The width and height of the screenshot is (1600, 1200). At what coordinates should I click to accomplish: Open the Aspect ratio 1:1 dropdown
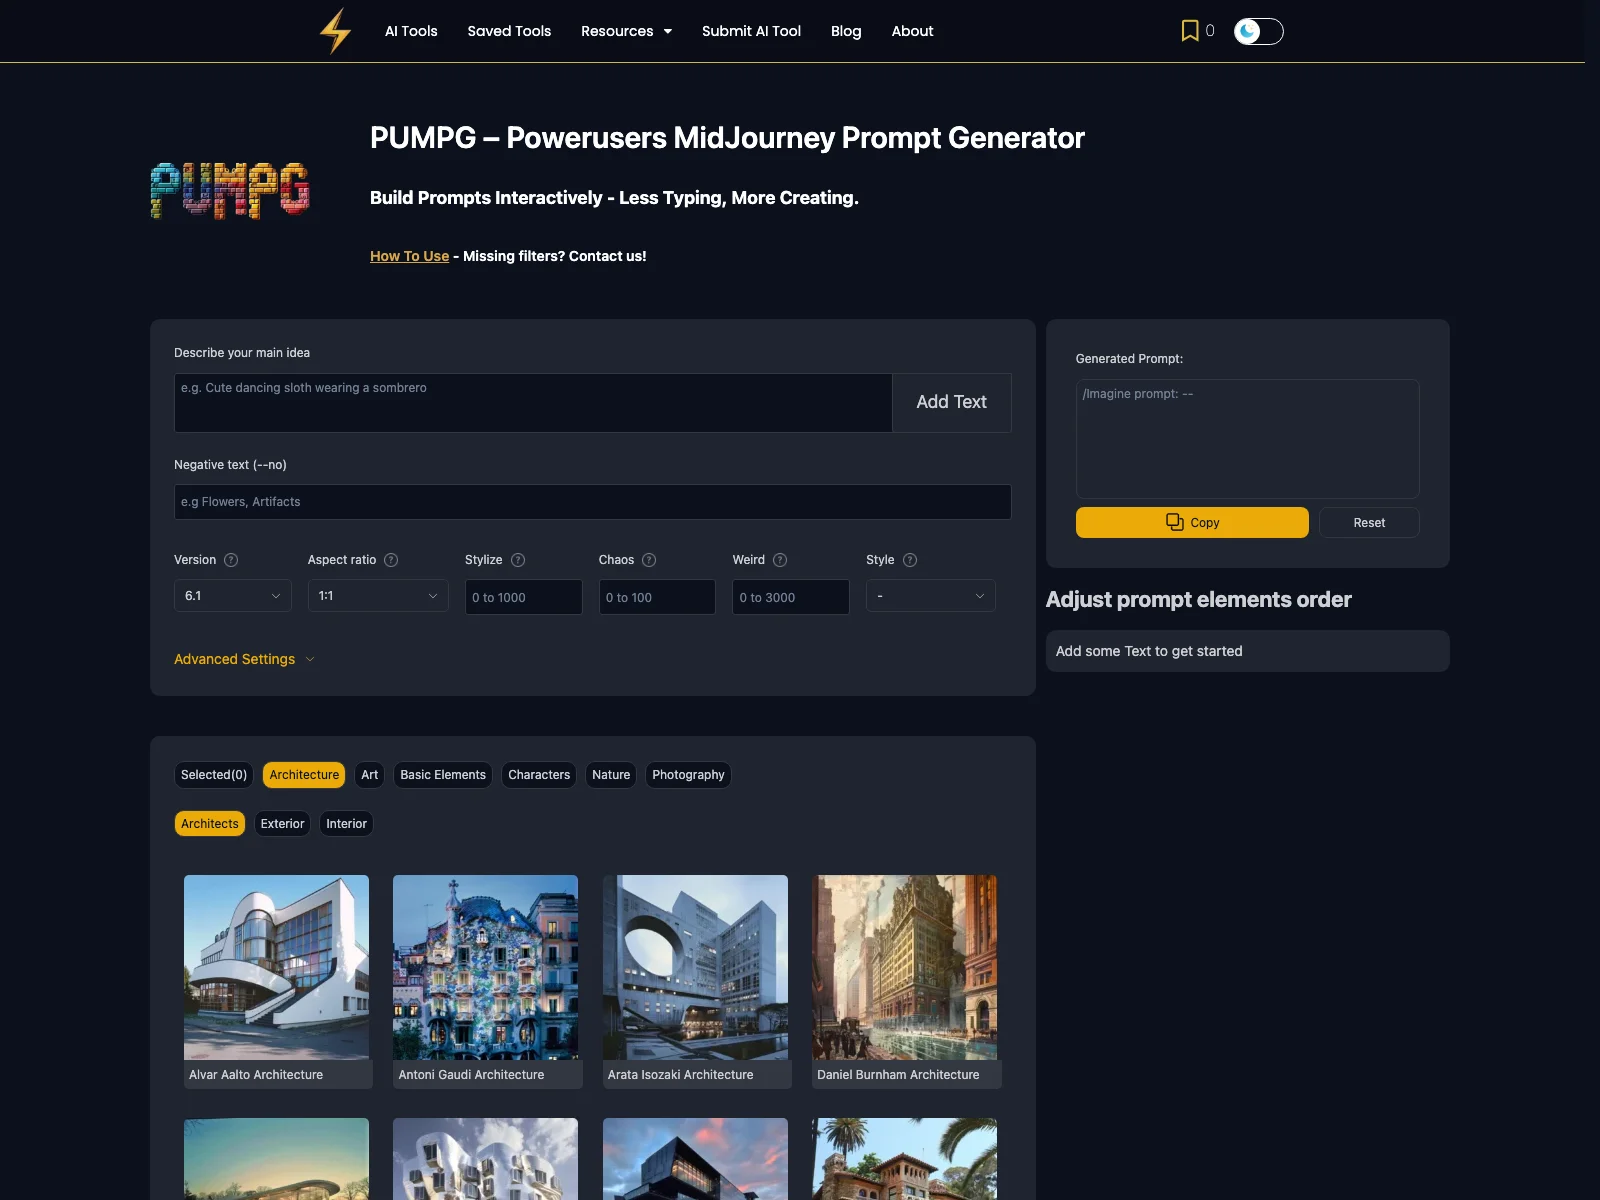[x=378, y=596]
